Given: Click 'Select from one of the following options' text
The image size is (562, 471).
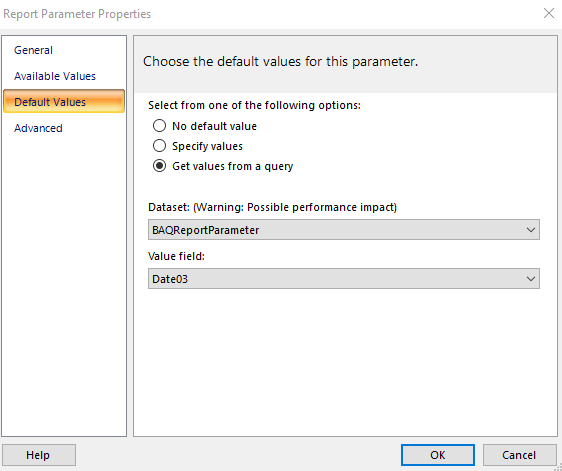Looking at the screenshot, I should pos(254,105).
